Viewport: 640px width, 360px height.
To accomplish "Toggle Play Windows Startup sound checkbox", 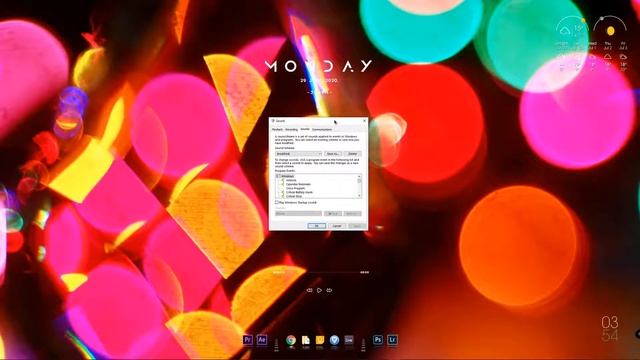I will [277, 202].
